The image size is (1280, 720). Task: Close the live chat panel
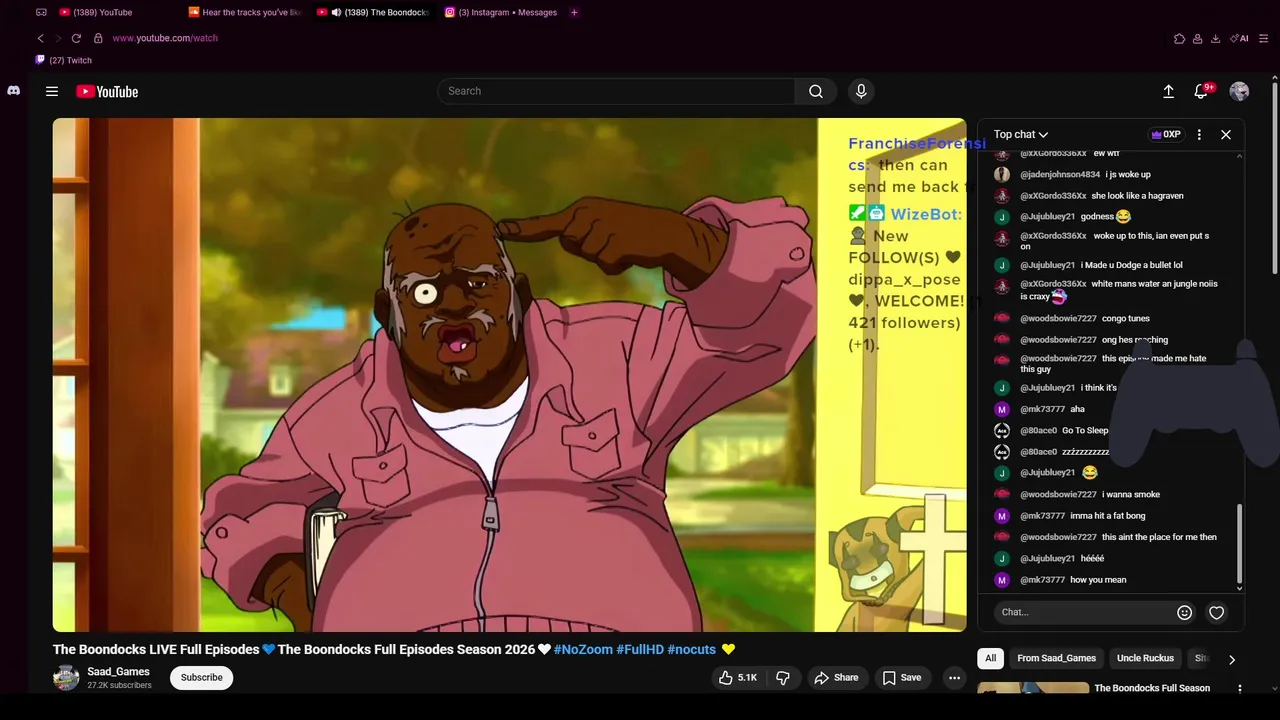pyautogui.click(x=1226, y=134)
